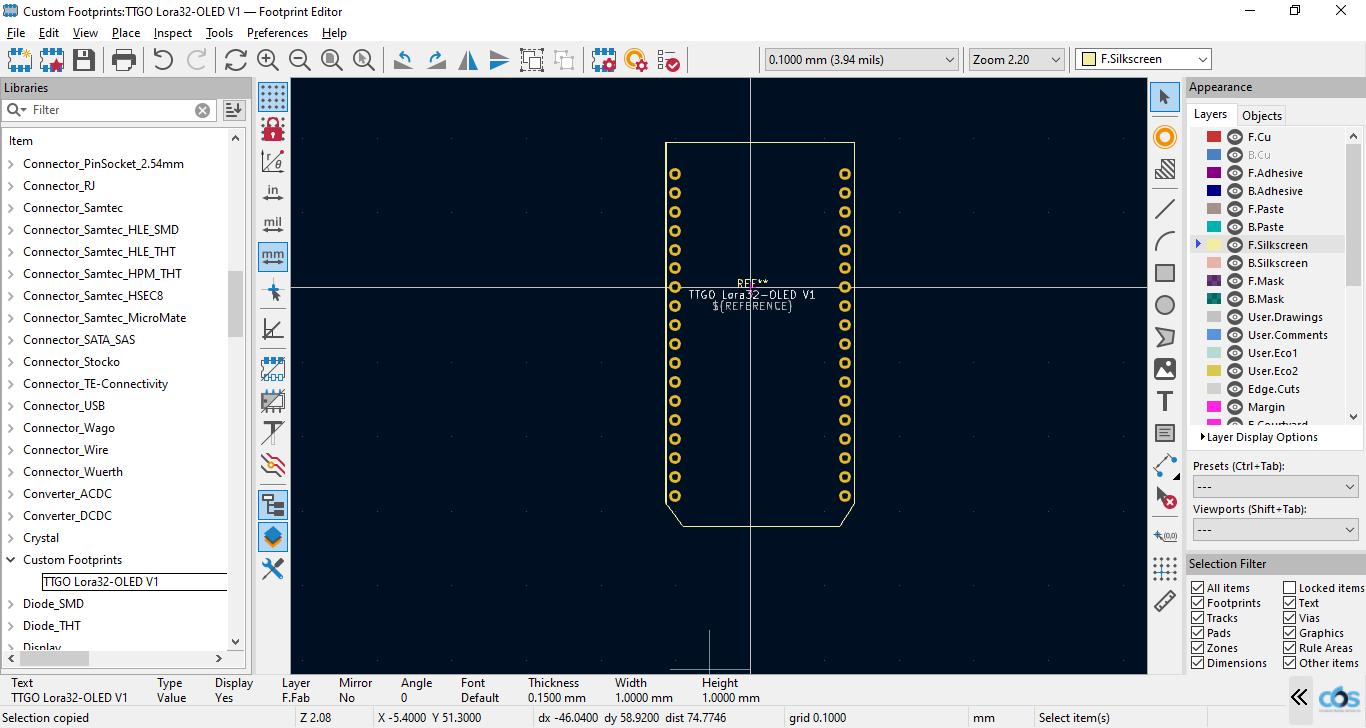Toggle visibility of the Edge.Cuts layer
This screenshot has width=1366, height=728.
[1235, 389]
